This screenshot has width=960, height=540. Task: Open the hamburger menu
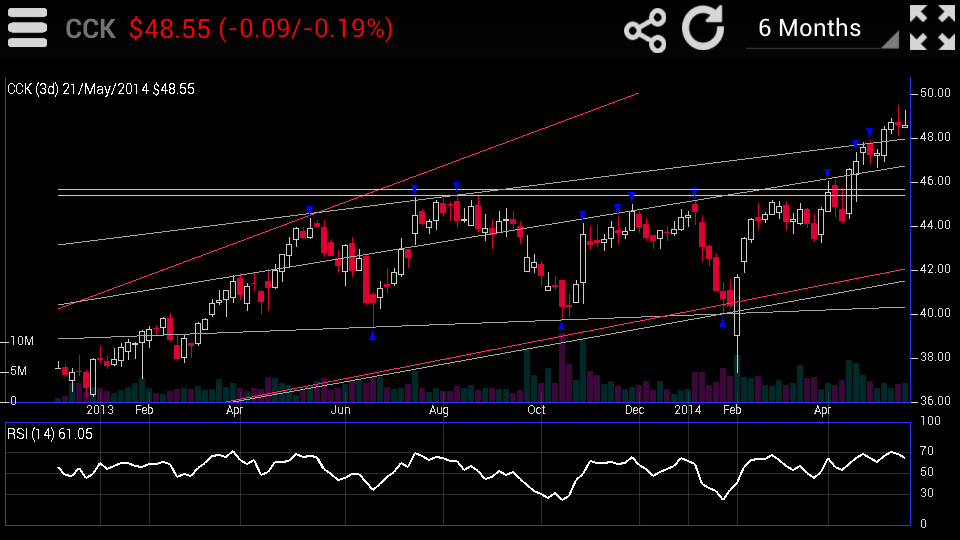[28, 28]
